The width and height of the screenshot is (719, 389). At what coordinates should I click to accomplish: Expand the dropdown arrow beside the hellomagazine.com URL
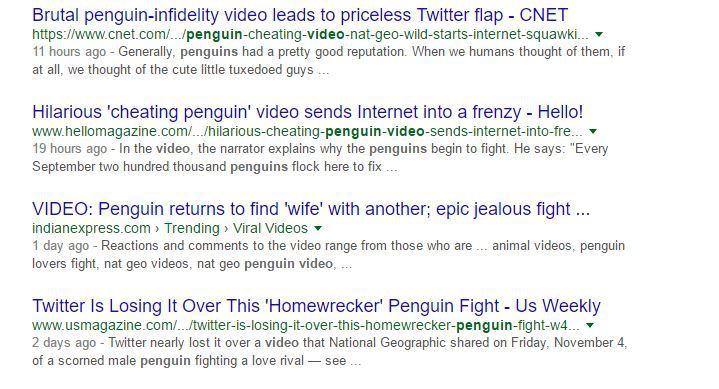(x=593, y=132)
